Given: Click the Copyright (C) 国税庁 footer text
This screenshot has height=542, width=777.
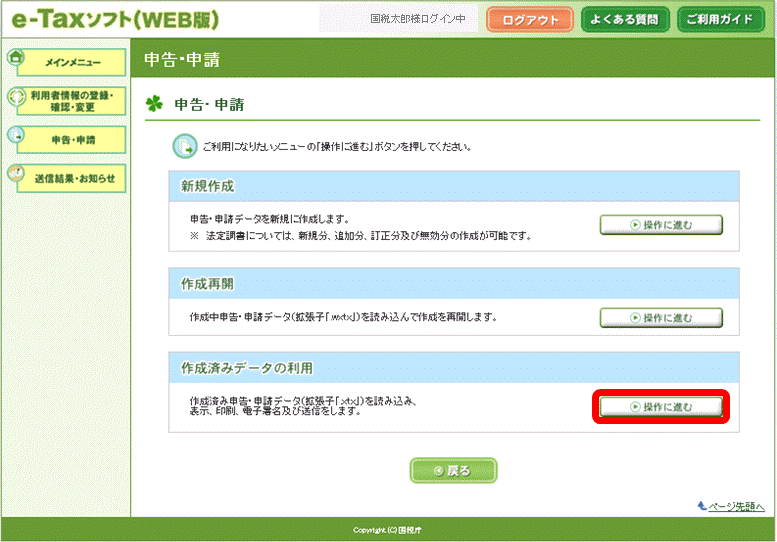Looking at the screenshot, I should point(388,530).
